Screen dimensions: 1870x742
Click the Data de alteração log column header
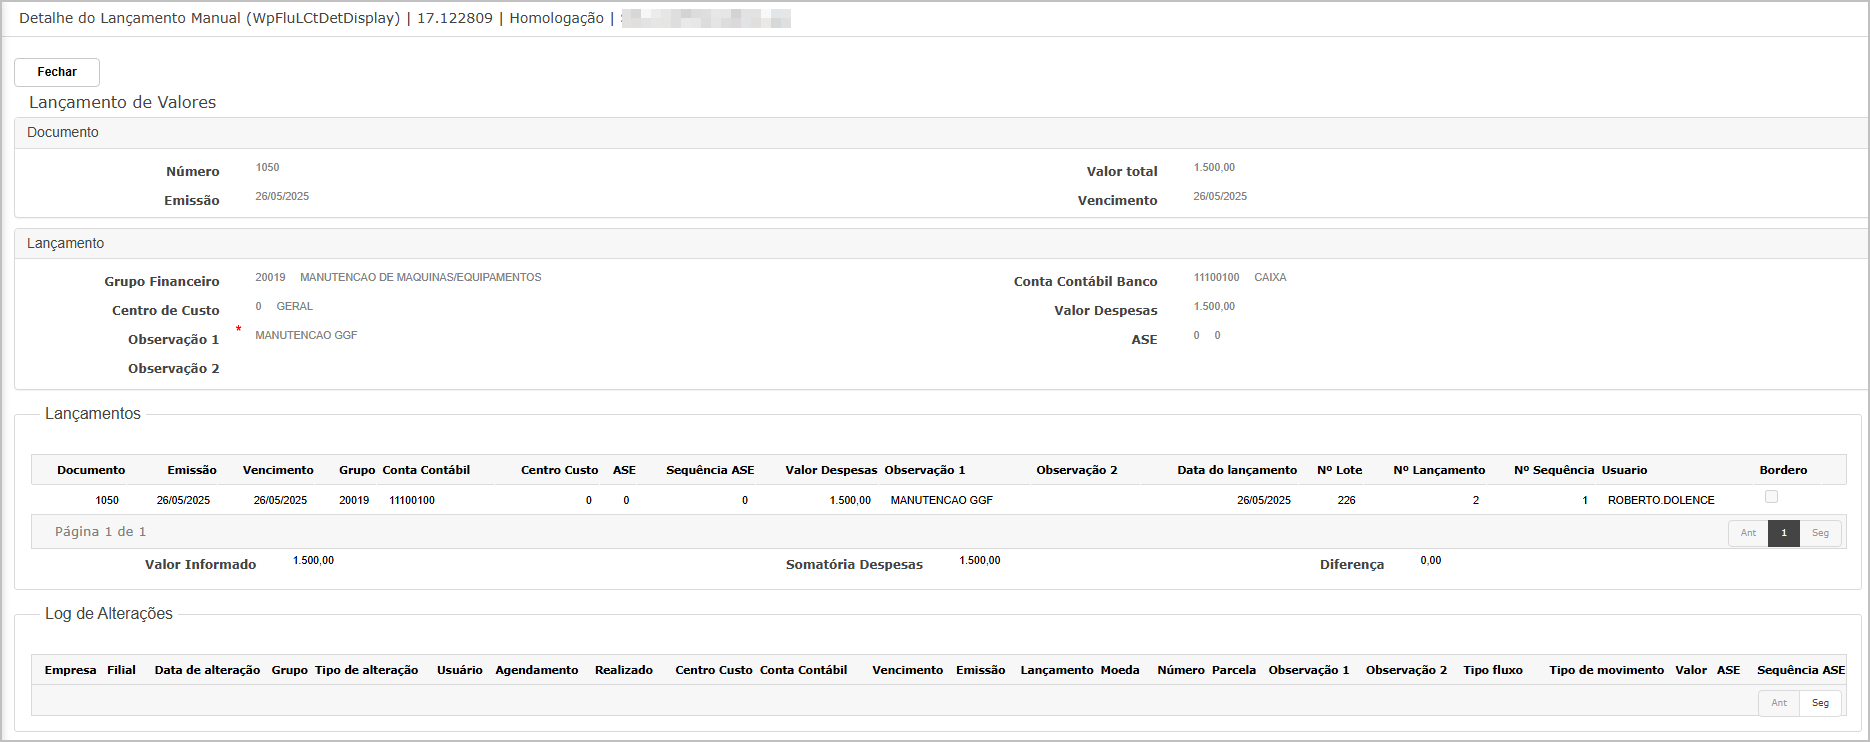click(x=207, y=670)
